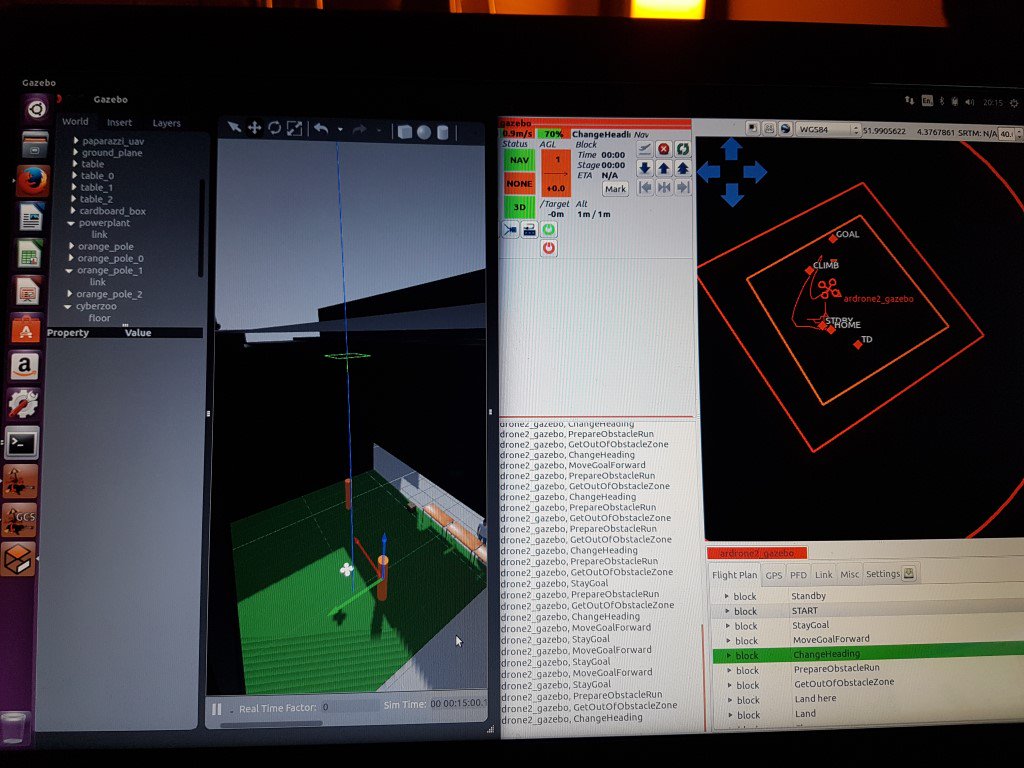Click the green resurrect arrows icon

coord(682,149)
